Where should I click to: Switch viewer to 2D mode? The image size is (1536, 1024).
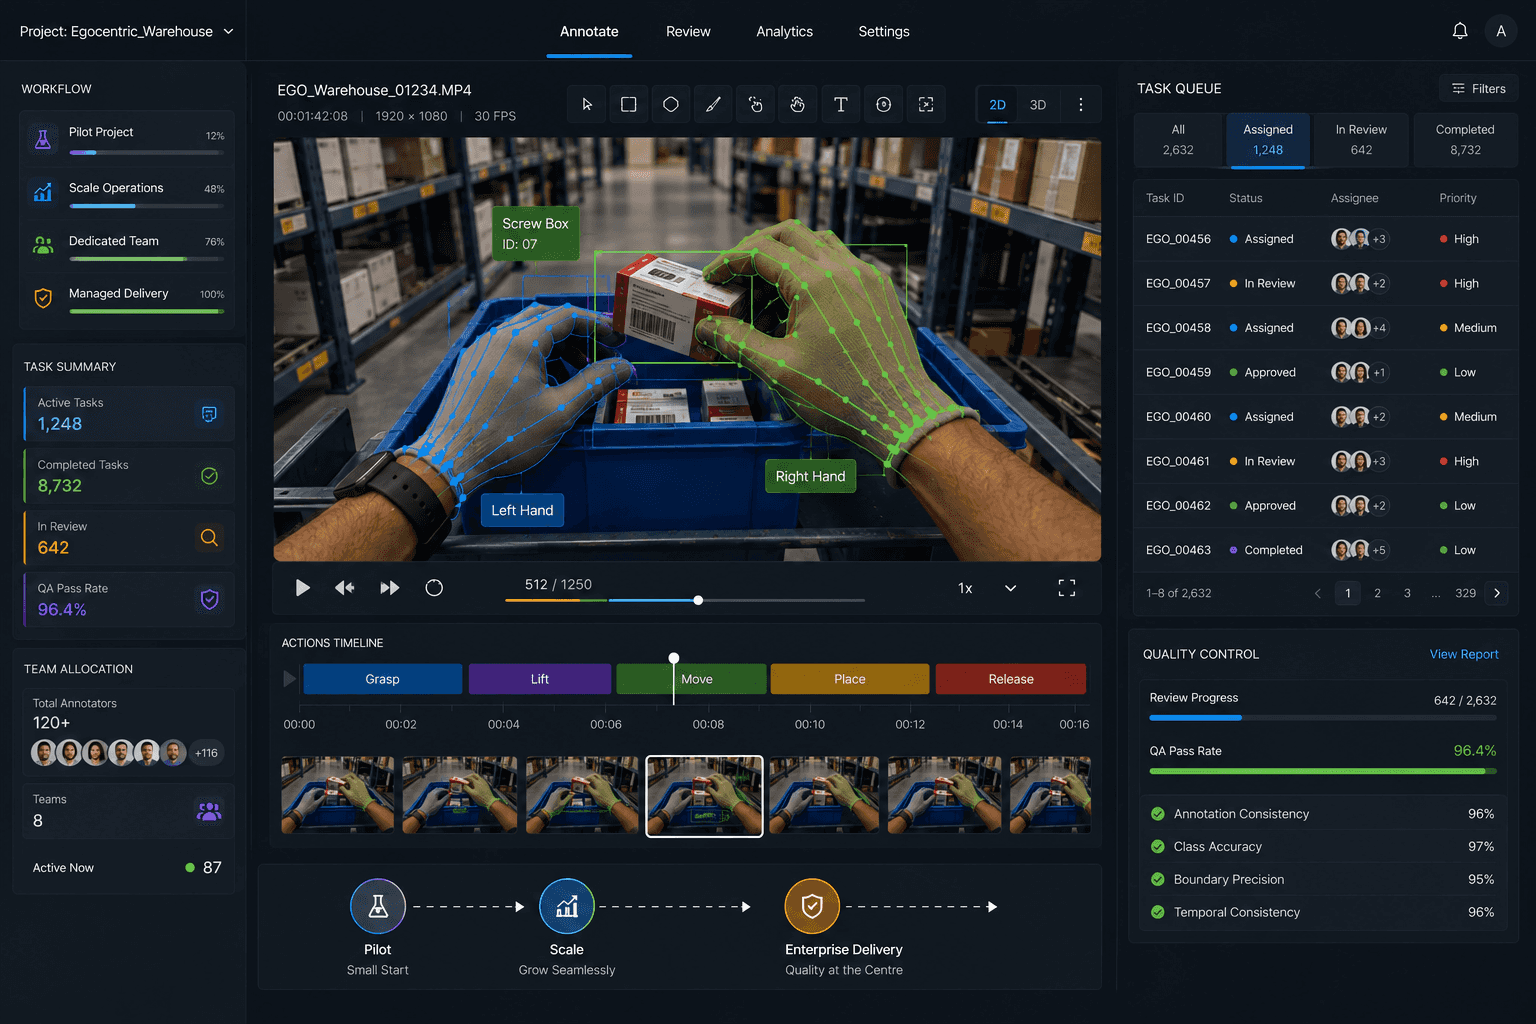point(998,105)
